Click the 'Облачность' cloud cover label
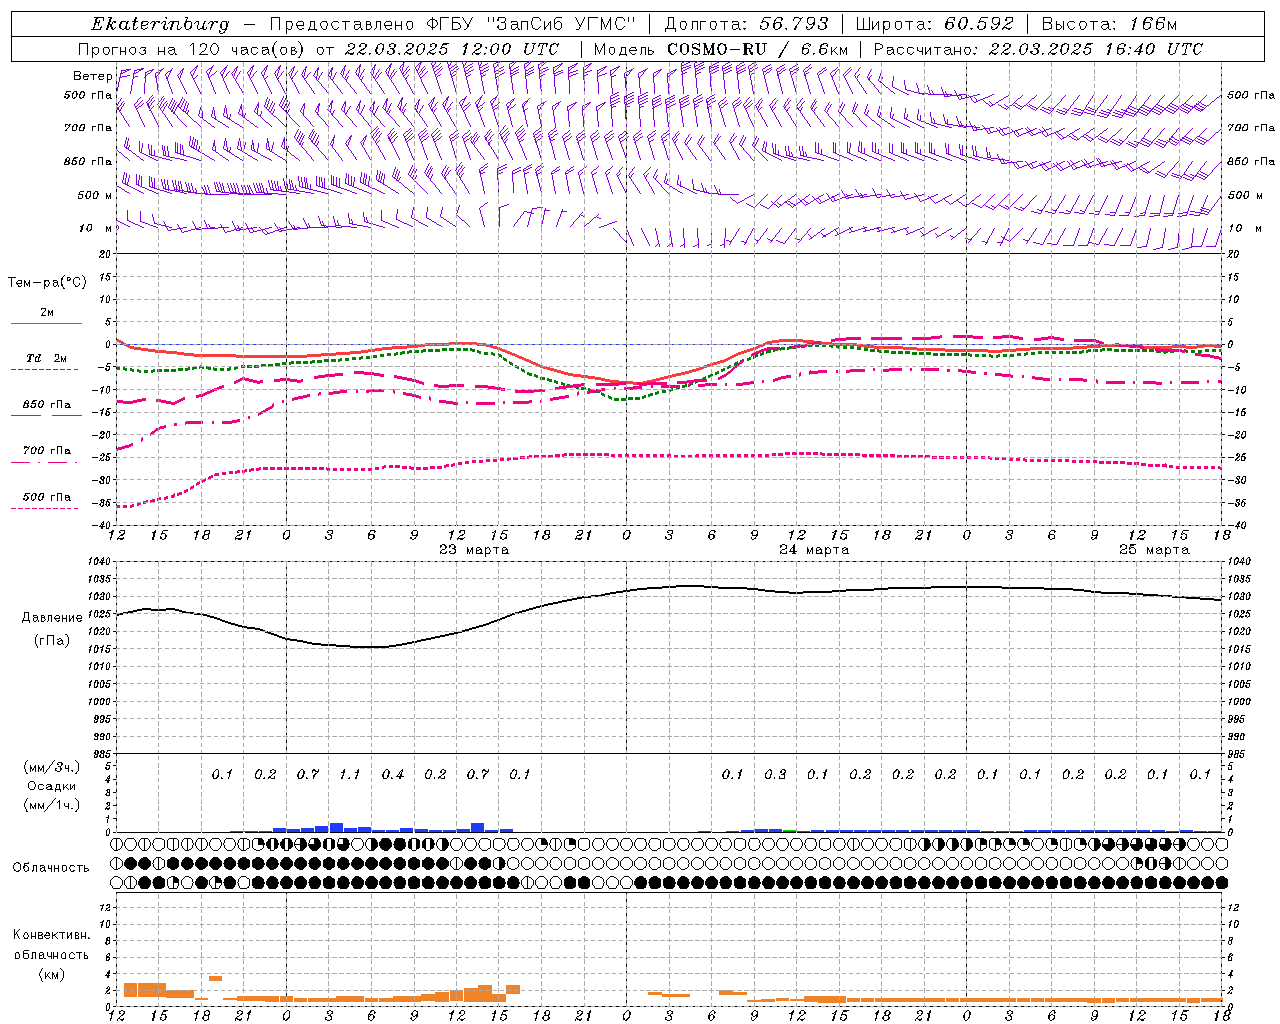Image resolution: width=1280 pixels, height=1024 pixels. [51, 867]
